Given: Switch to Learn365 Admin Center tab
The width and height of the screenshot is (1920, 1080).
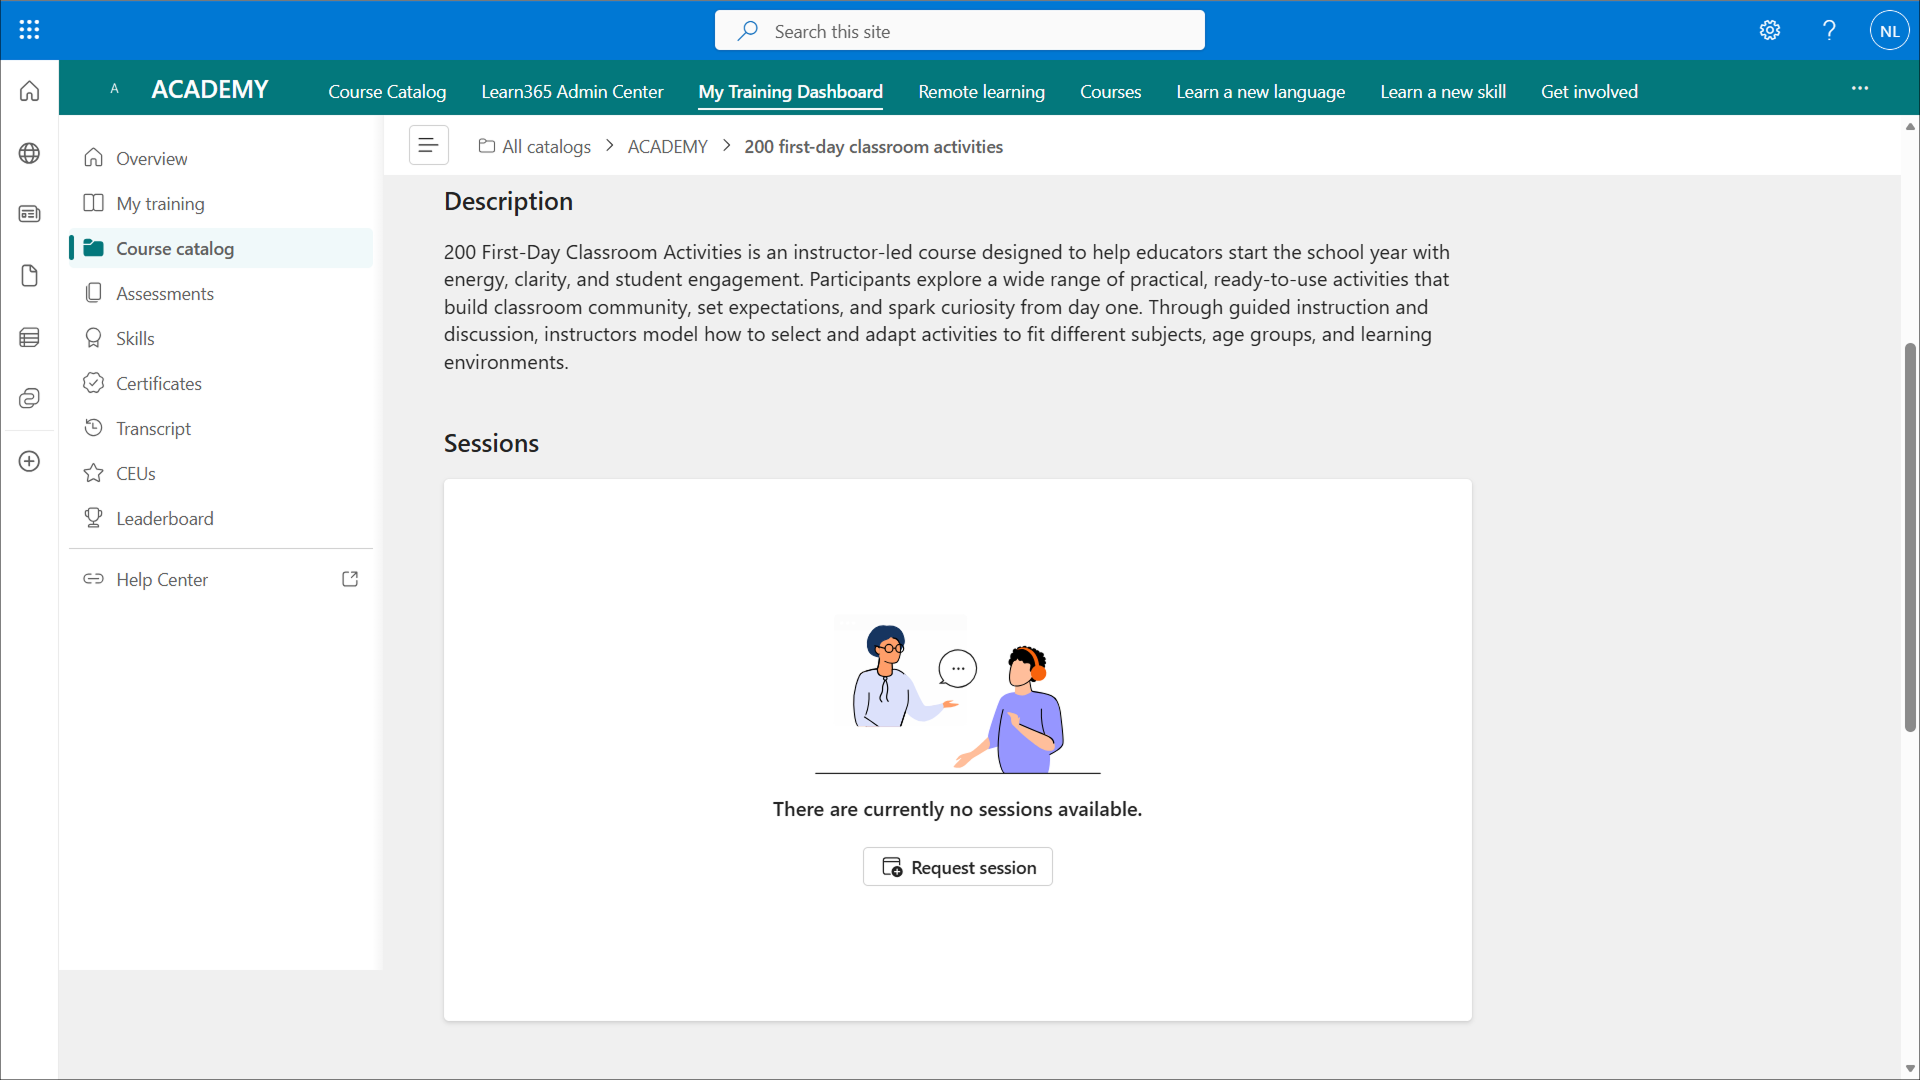Looking at the screenshot, I should (x=572, y=92).
